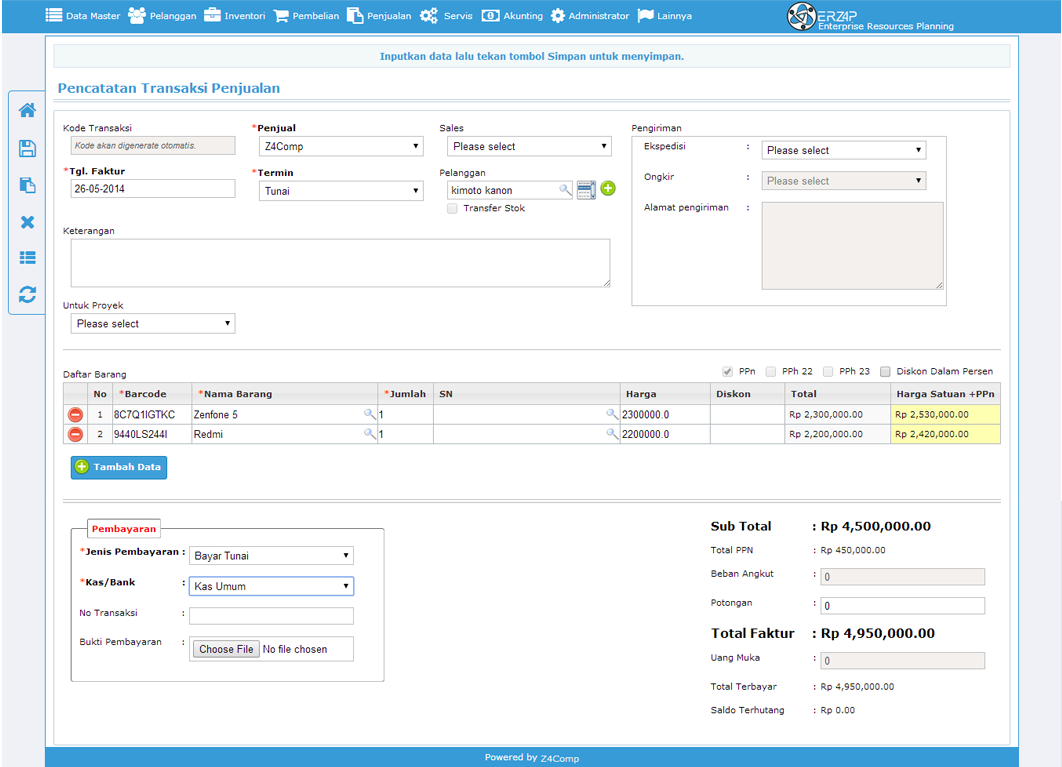Remove the Zenfone 5 row with red minus
The height and width of the screenshot is (767, 1062).
75,415
